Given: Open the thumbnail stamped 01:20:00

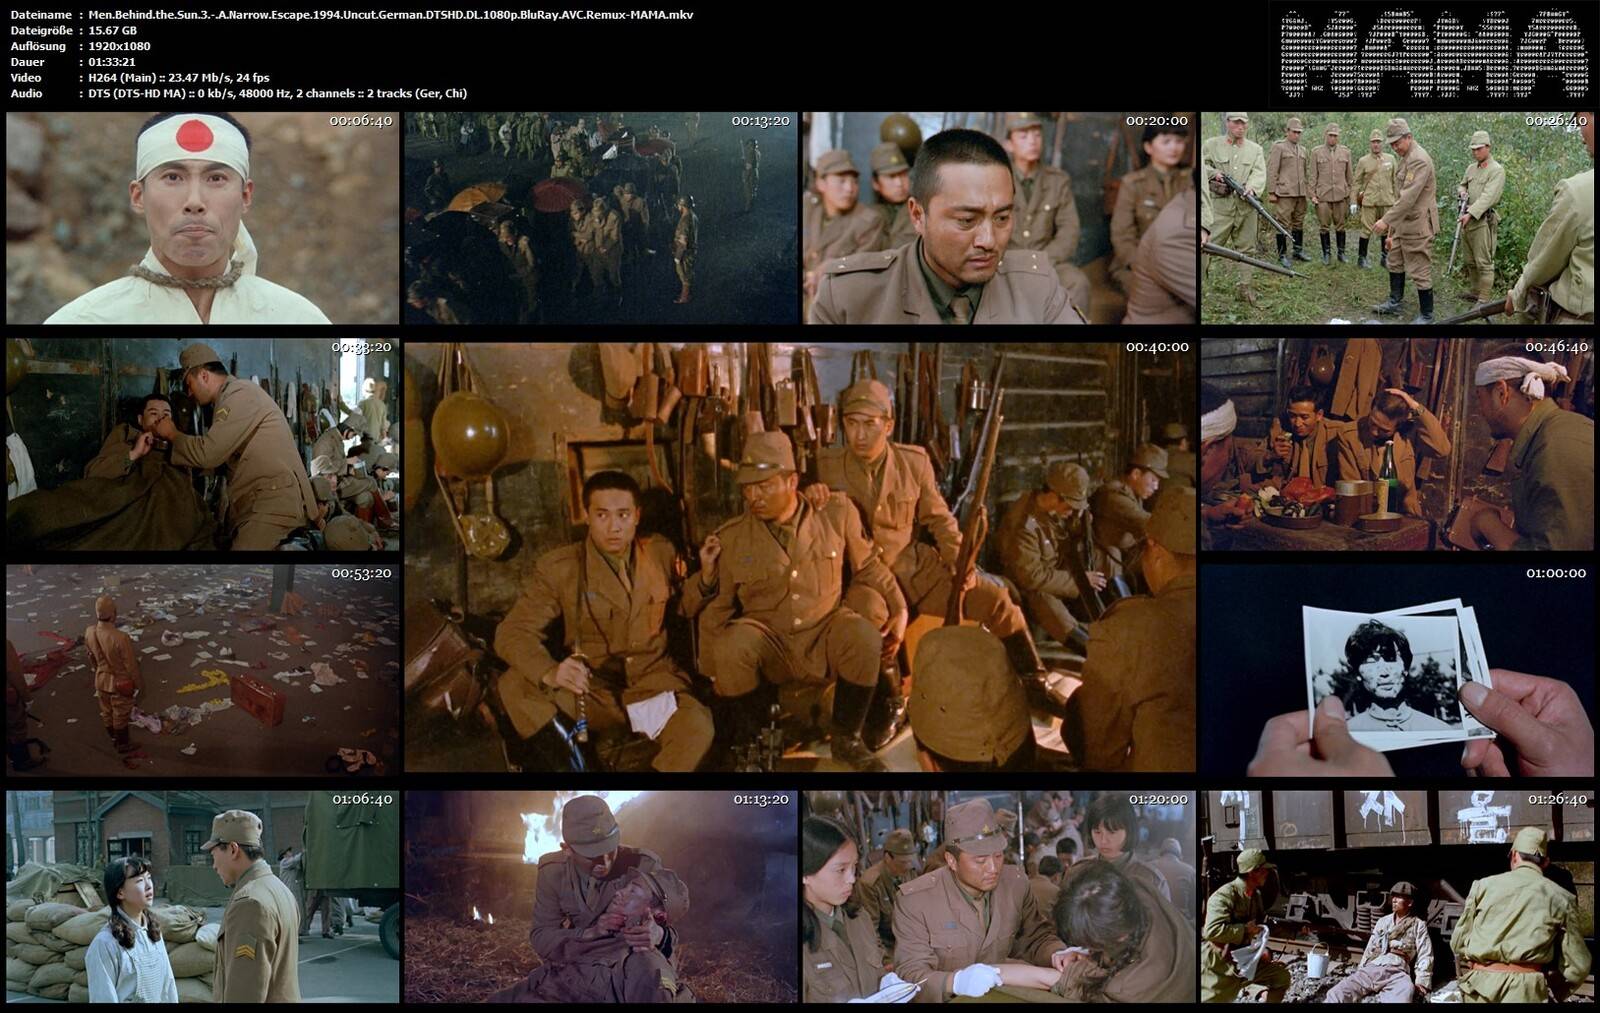Looking at the screenshot, I should pos(999,897).
